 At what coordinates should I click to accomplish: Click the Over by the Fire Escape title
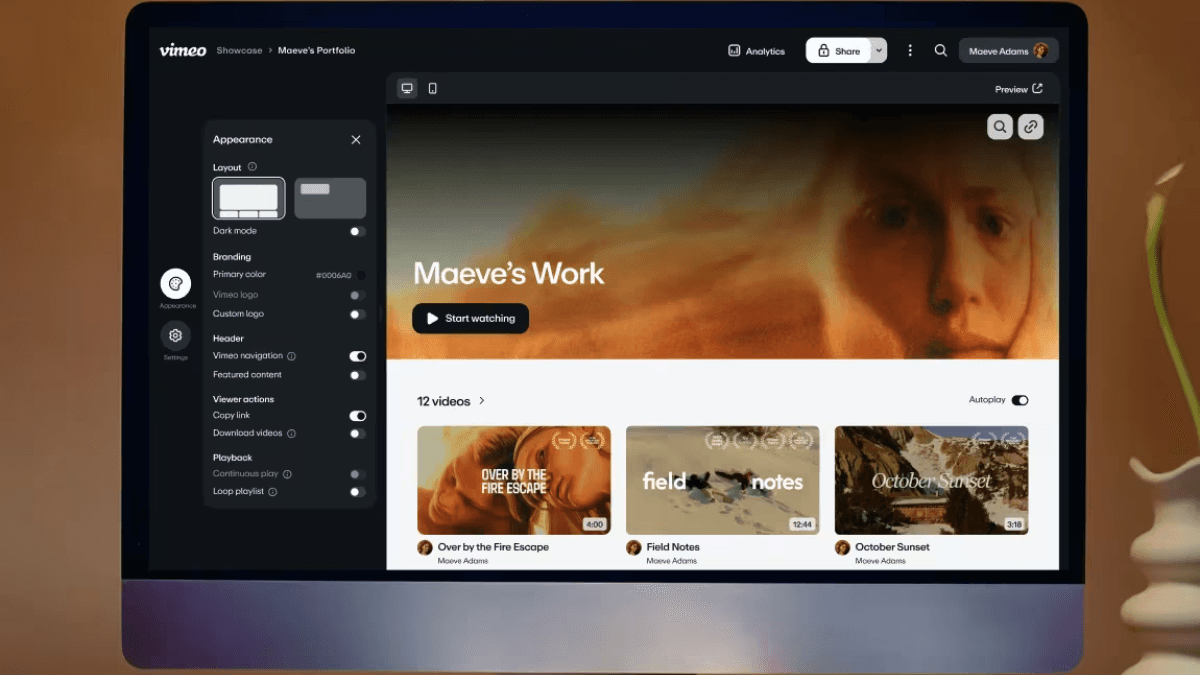(493, 547)
